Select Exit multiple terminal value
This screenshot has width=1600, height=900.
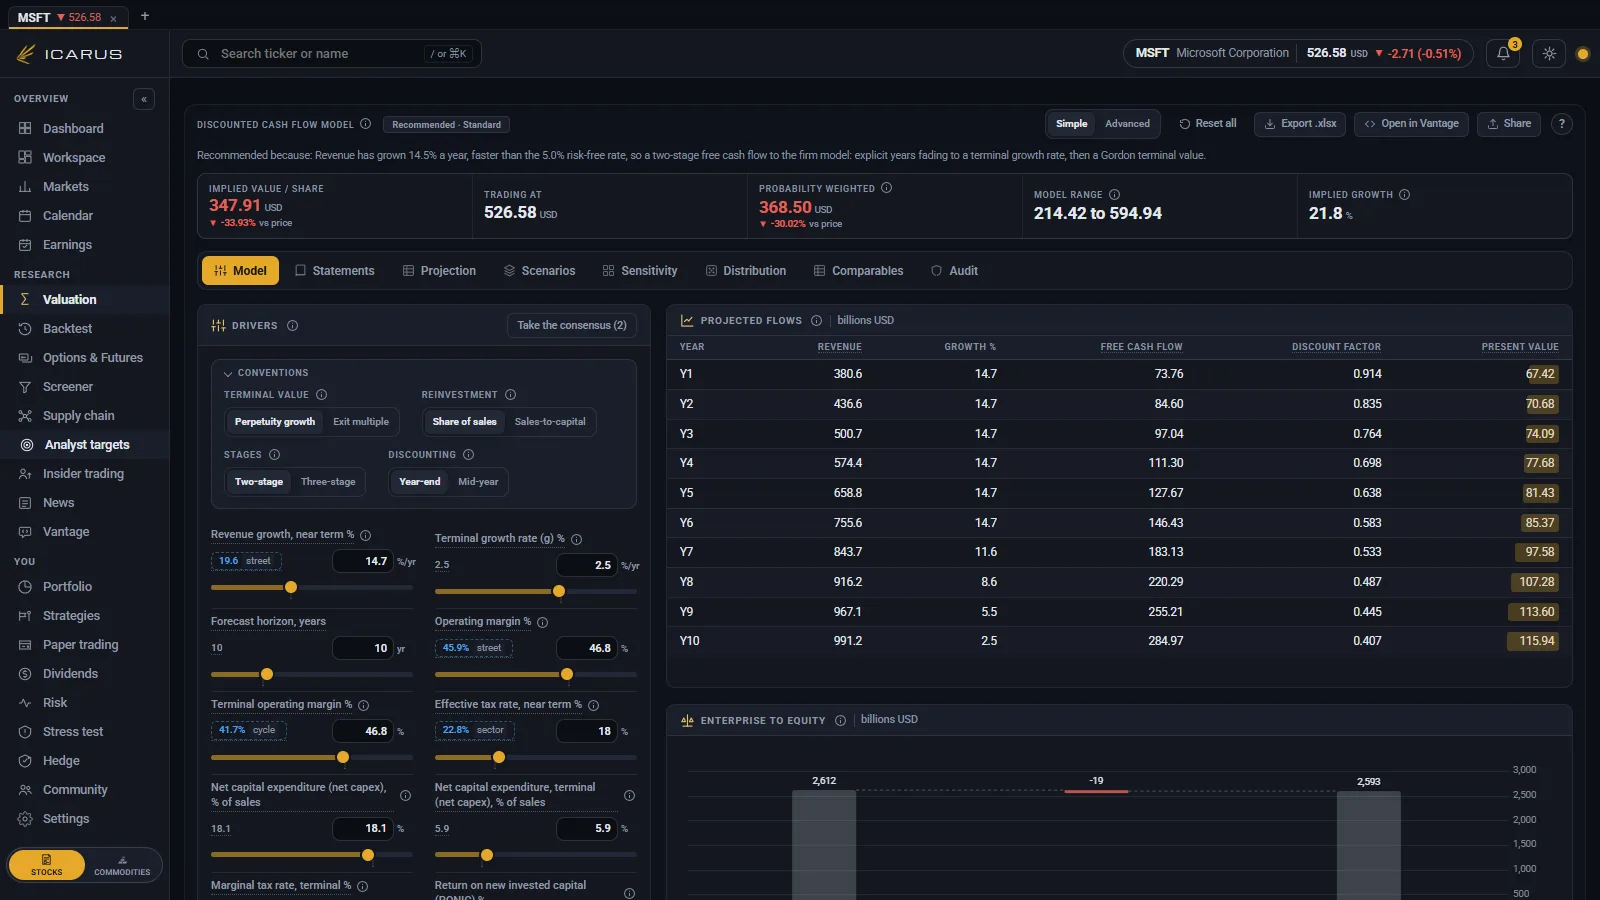[361, 422]
